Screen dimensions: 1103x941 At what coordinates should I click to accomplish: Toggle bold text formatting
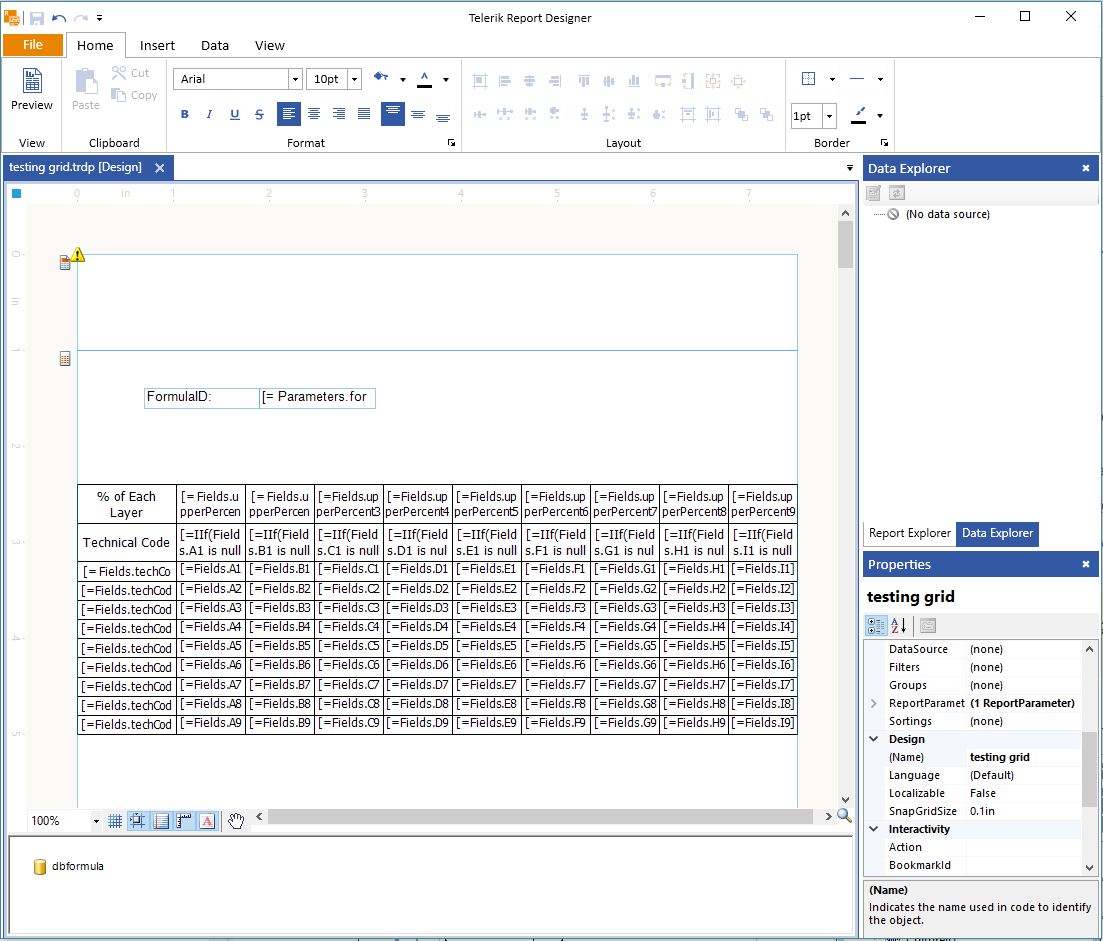(x=185, y=114)
